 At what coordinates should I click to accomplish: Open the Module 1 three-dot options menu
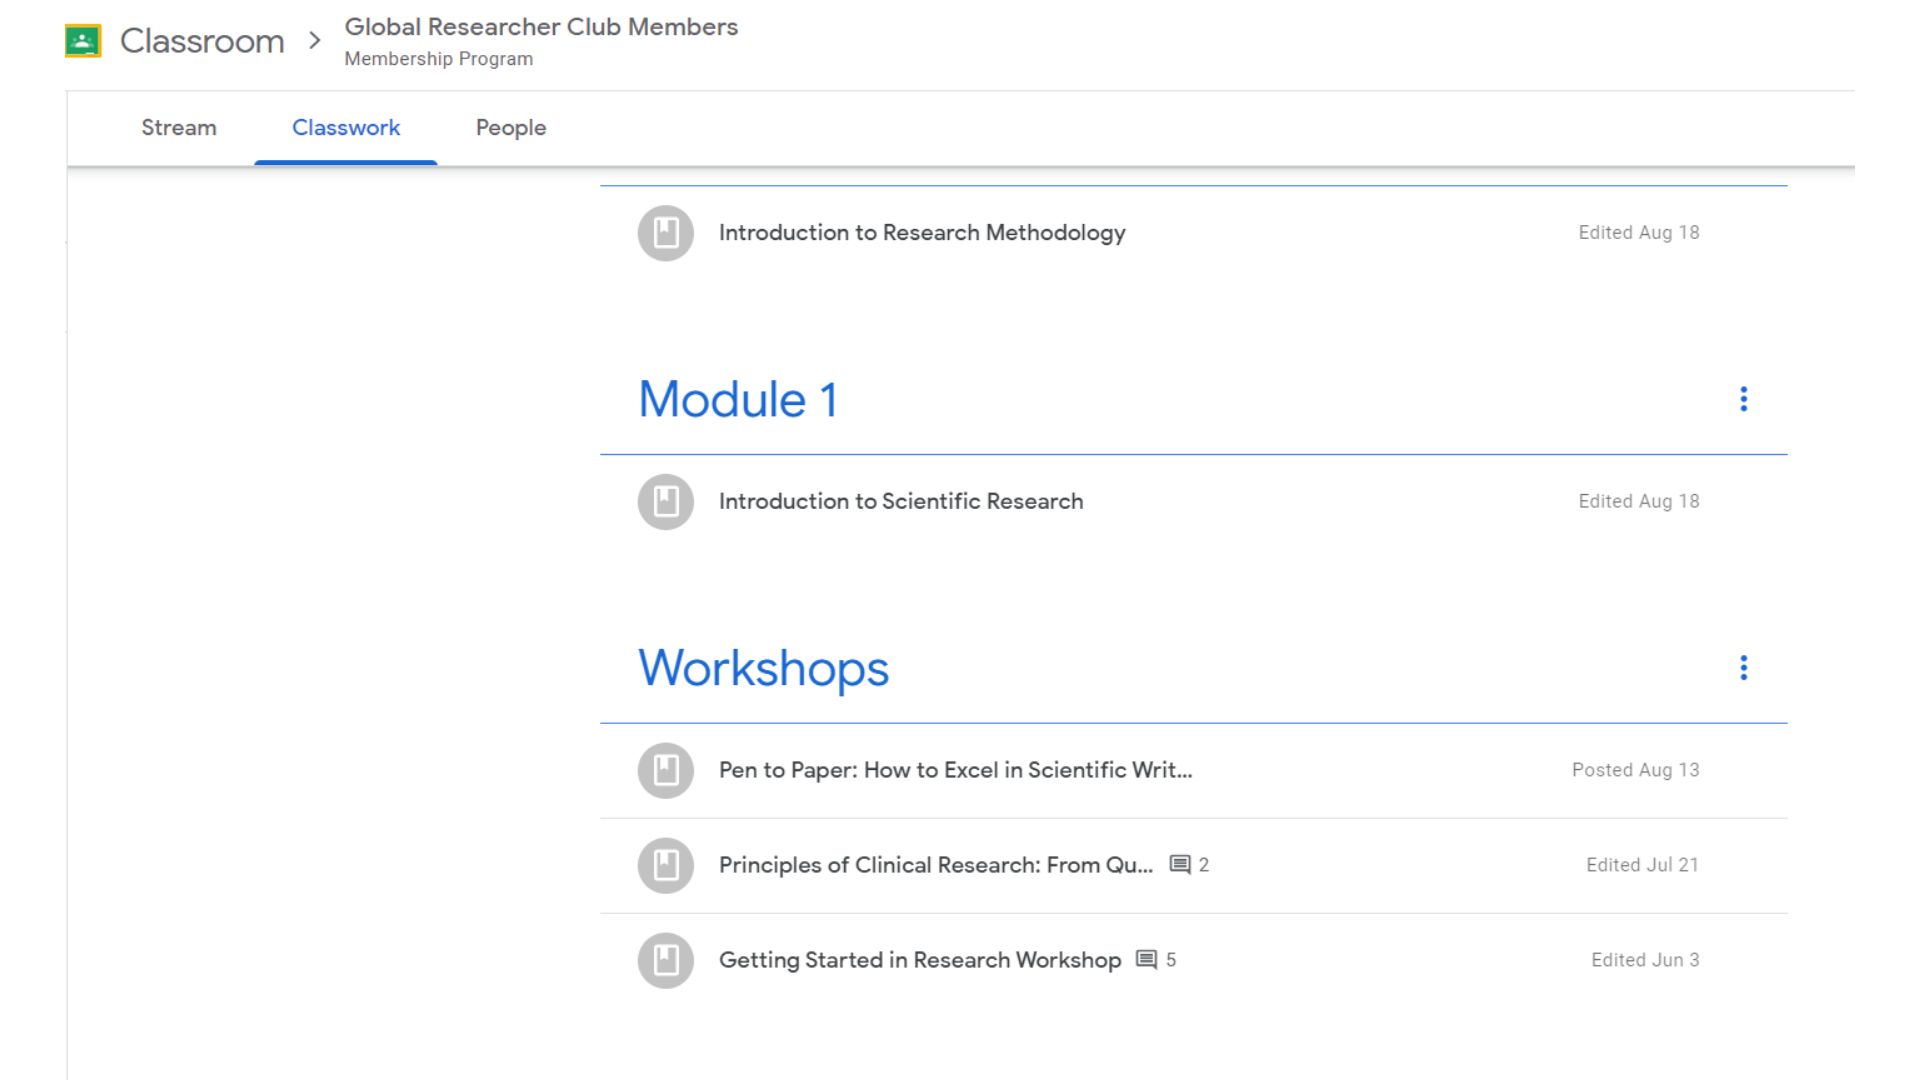coord(1744,400)
